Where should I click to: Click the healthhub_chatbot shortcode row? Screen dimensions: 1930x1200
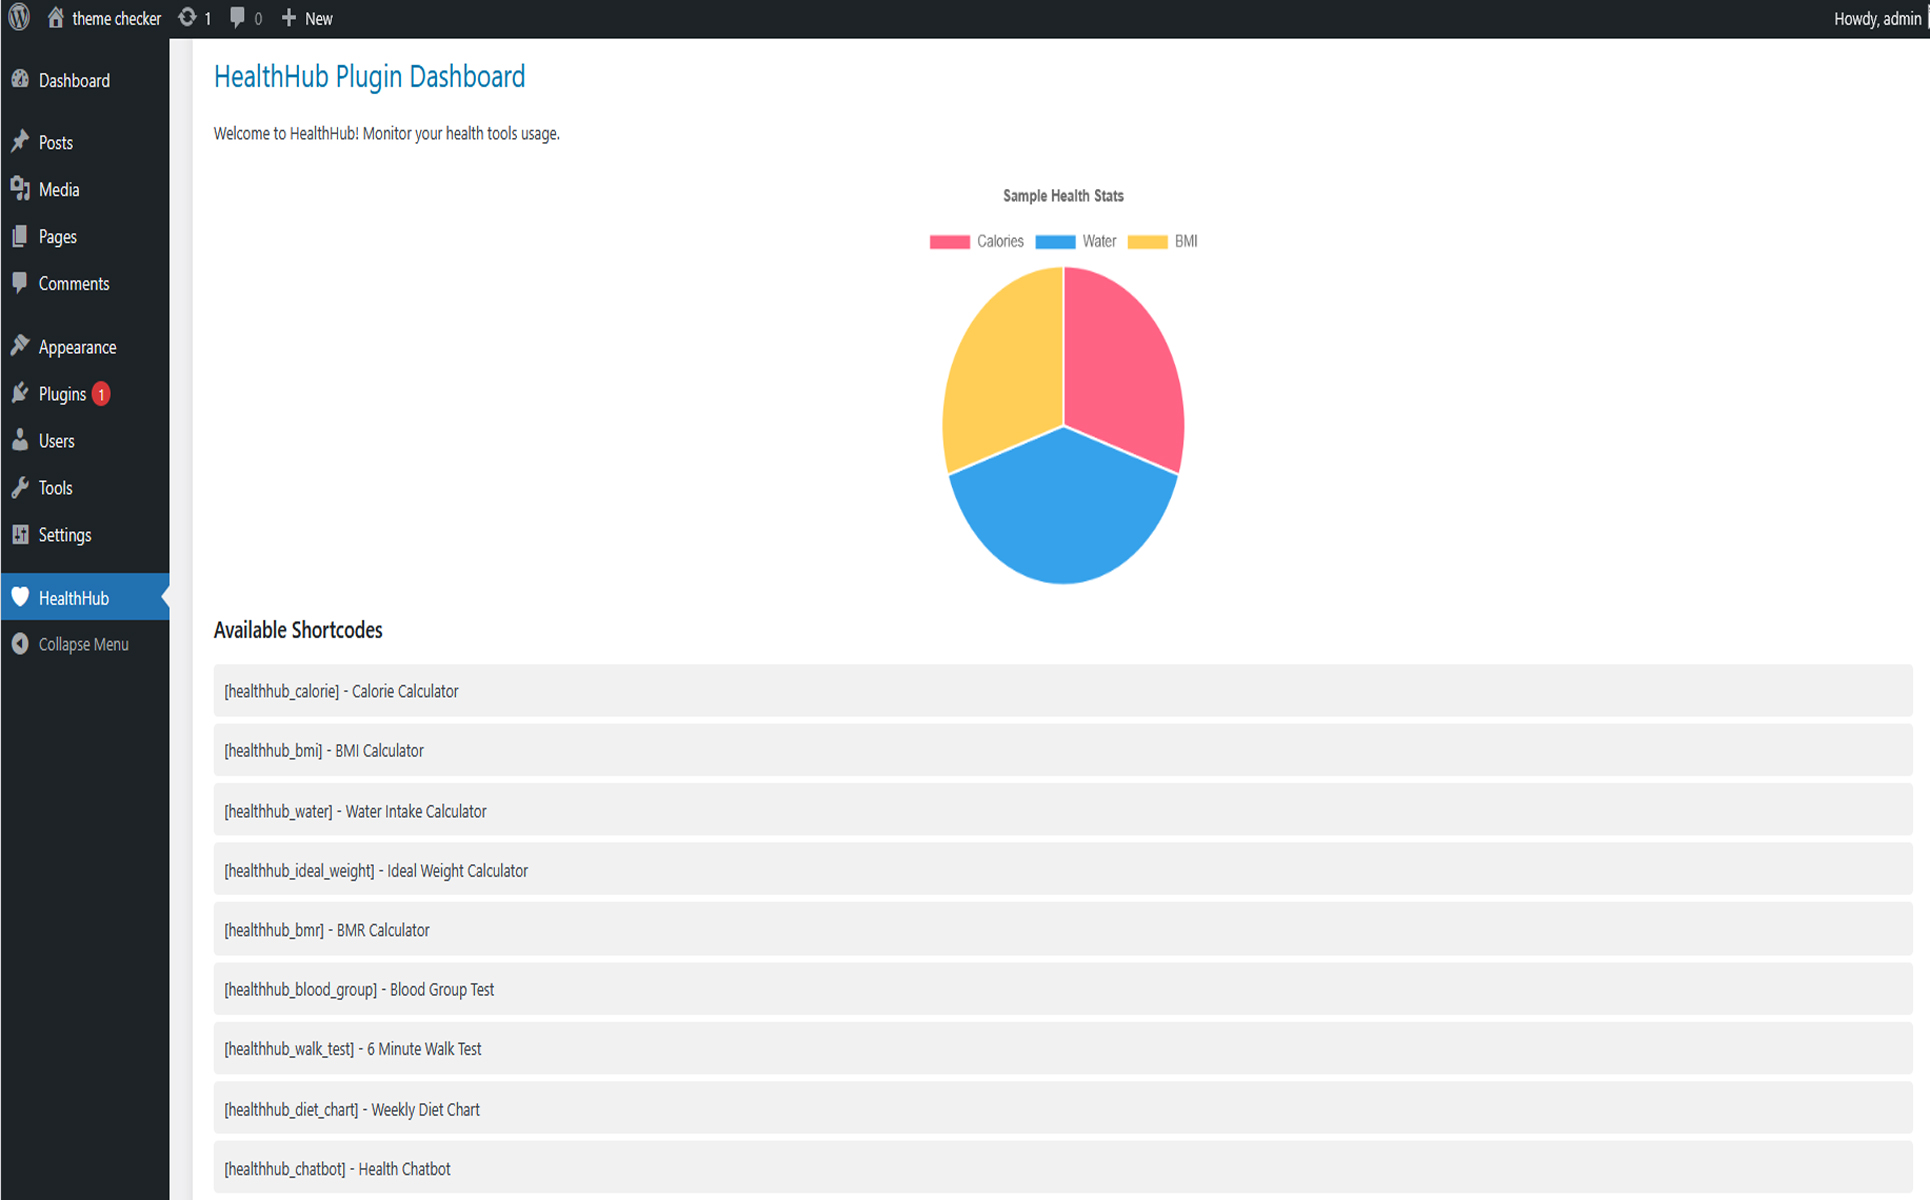(1062, 1168)
